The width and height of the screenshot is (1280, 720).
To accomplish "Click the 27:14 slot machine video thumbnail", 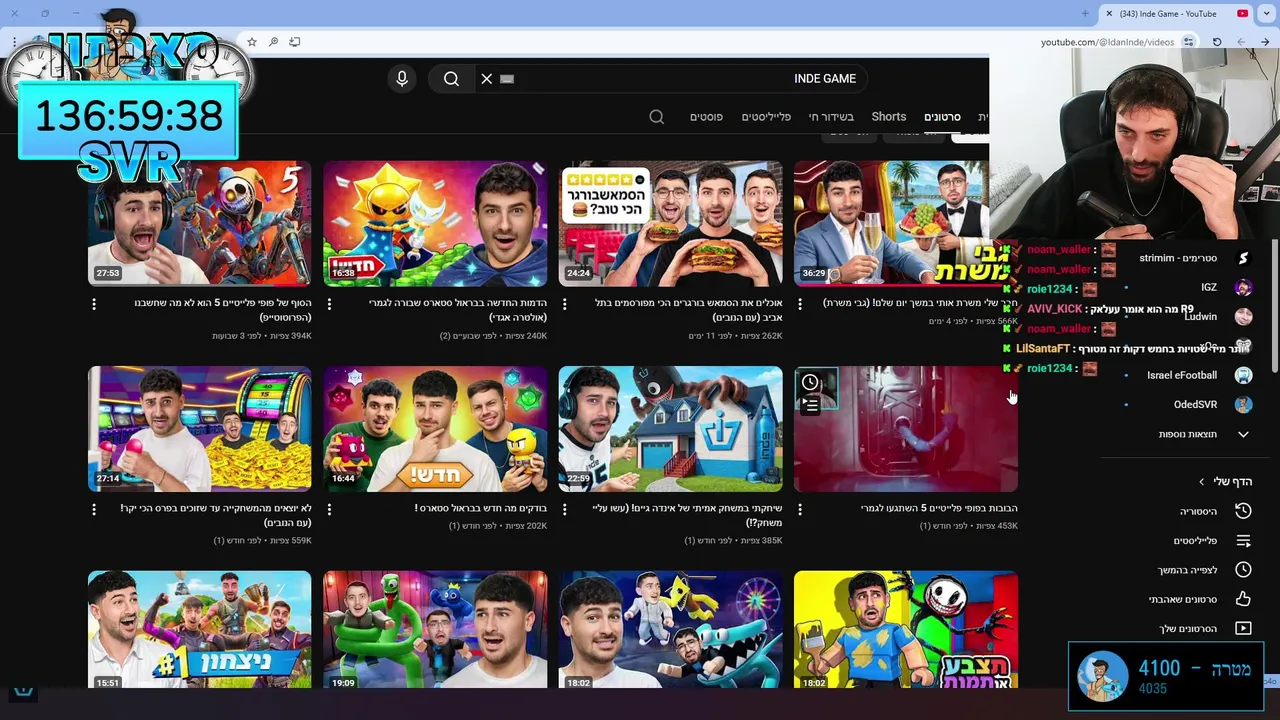I will click(199, 429).
